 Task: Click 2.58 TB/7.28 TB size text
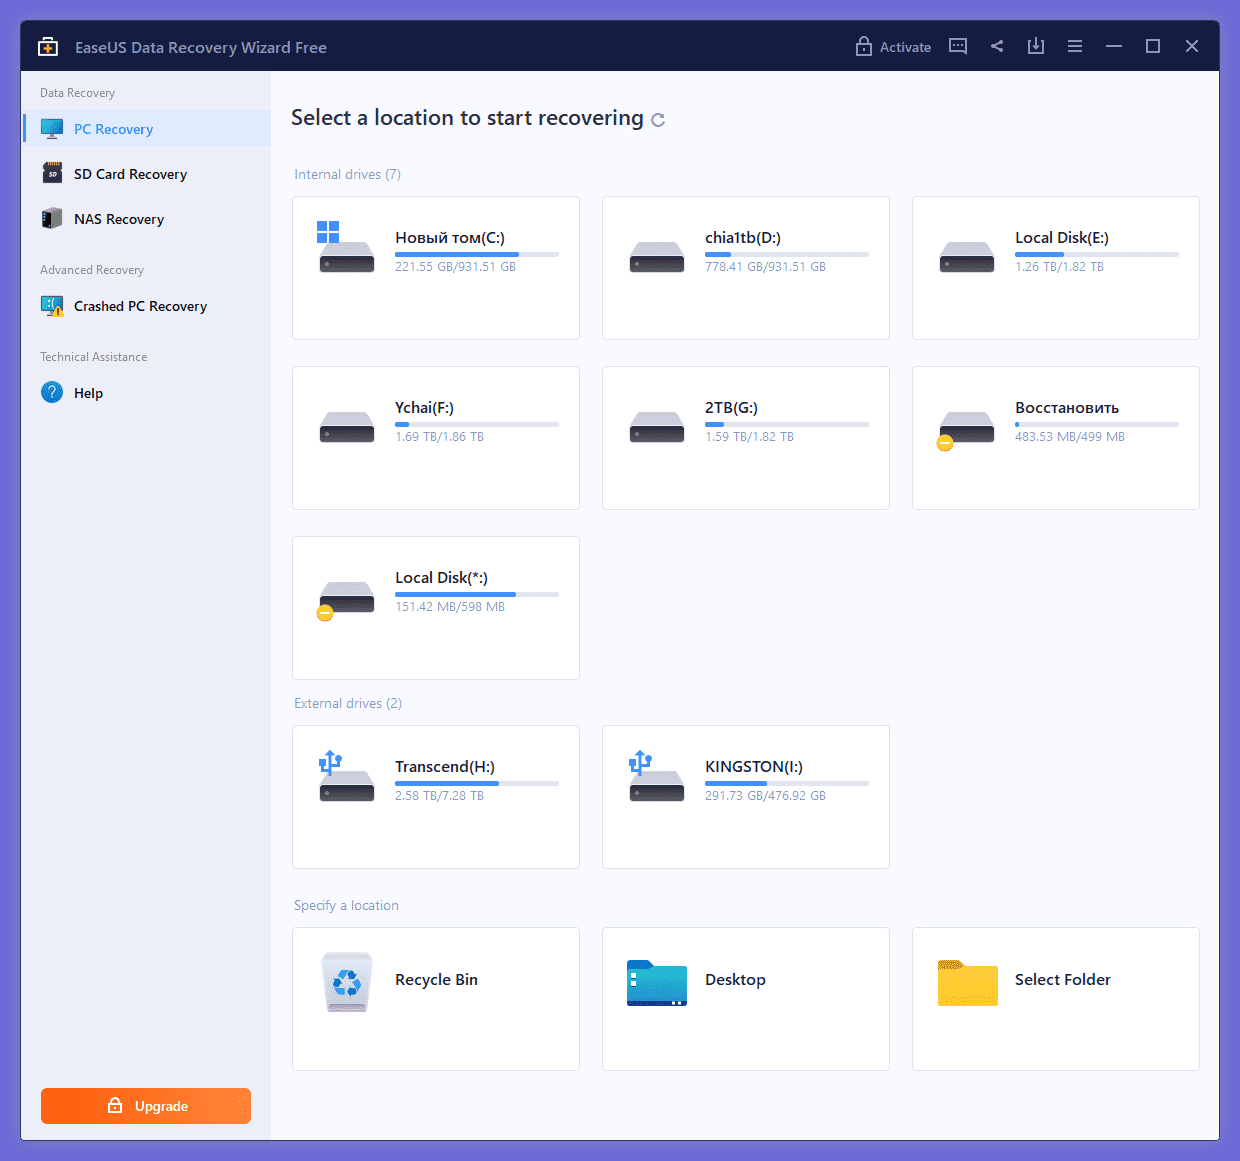click(x=439, y=796)
